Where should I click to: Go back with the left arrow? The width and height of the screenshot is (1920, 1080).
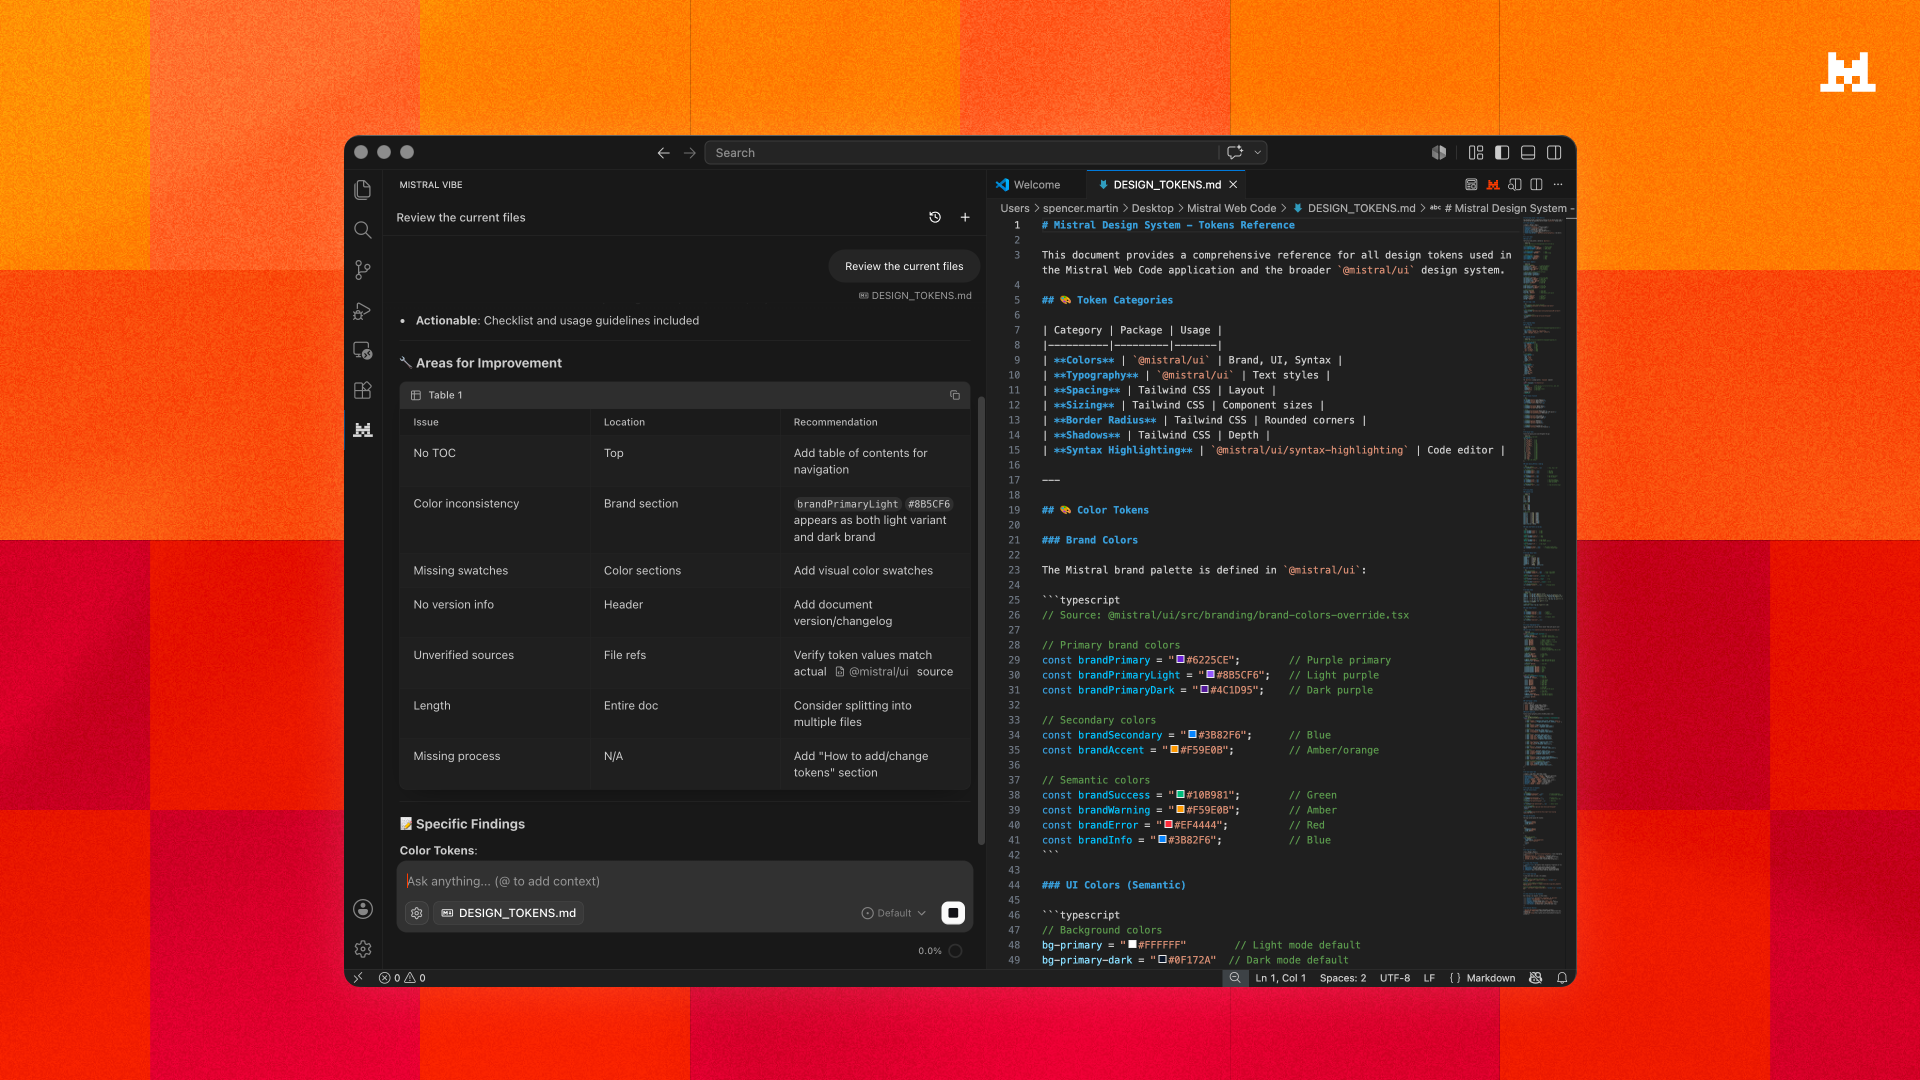(663, 153)
